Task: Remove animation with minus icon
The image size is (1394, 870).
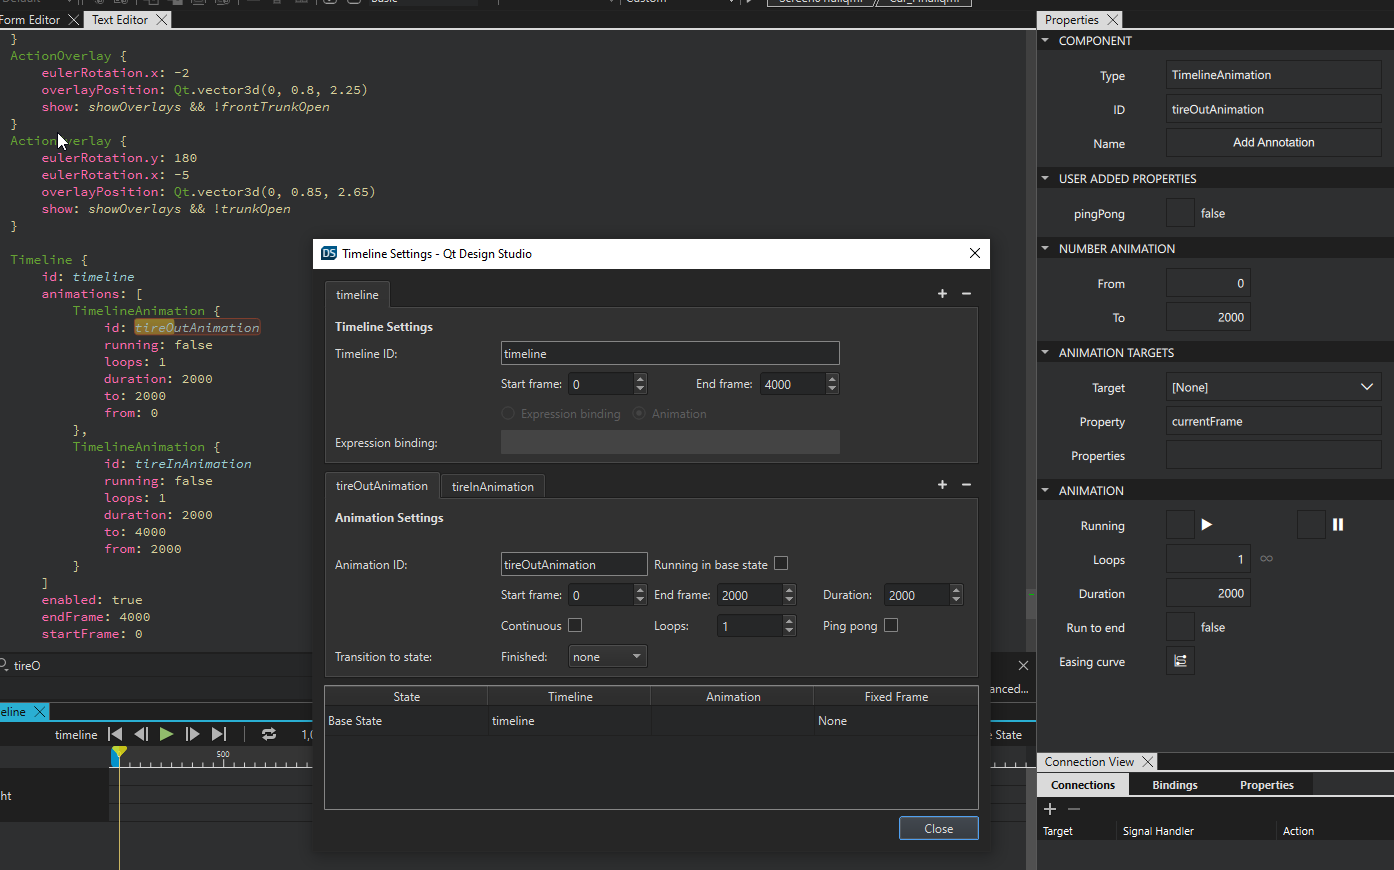Action: click(x=966, y=485)
